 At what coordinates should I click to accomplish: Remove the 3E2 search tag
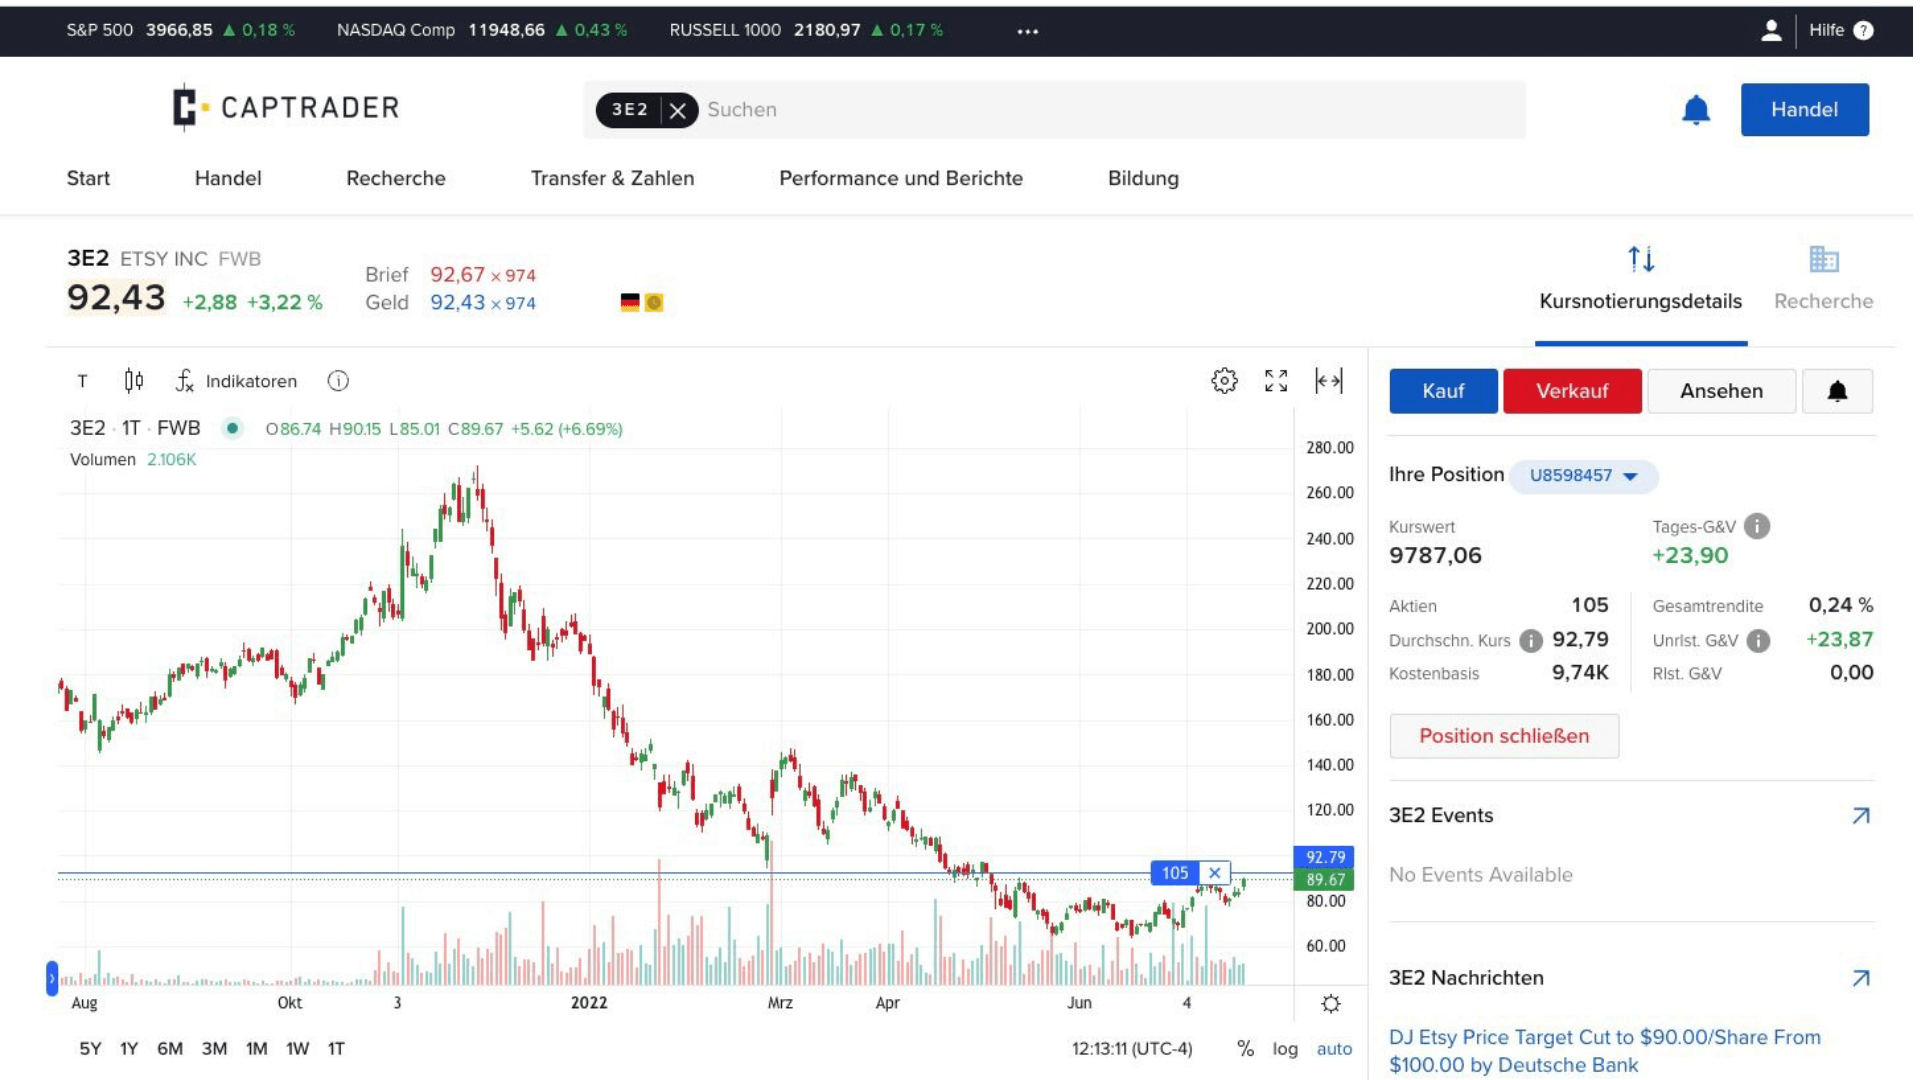tap(678, 110)
